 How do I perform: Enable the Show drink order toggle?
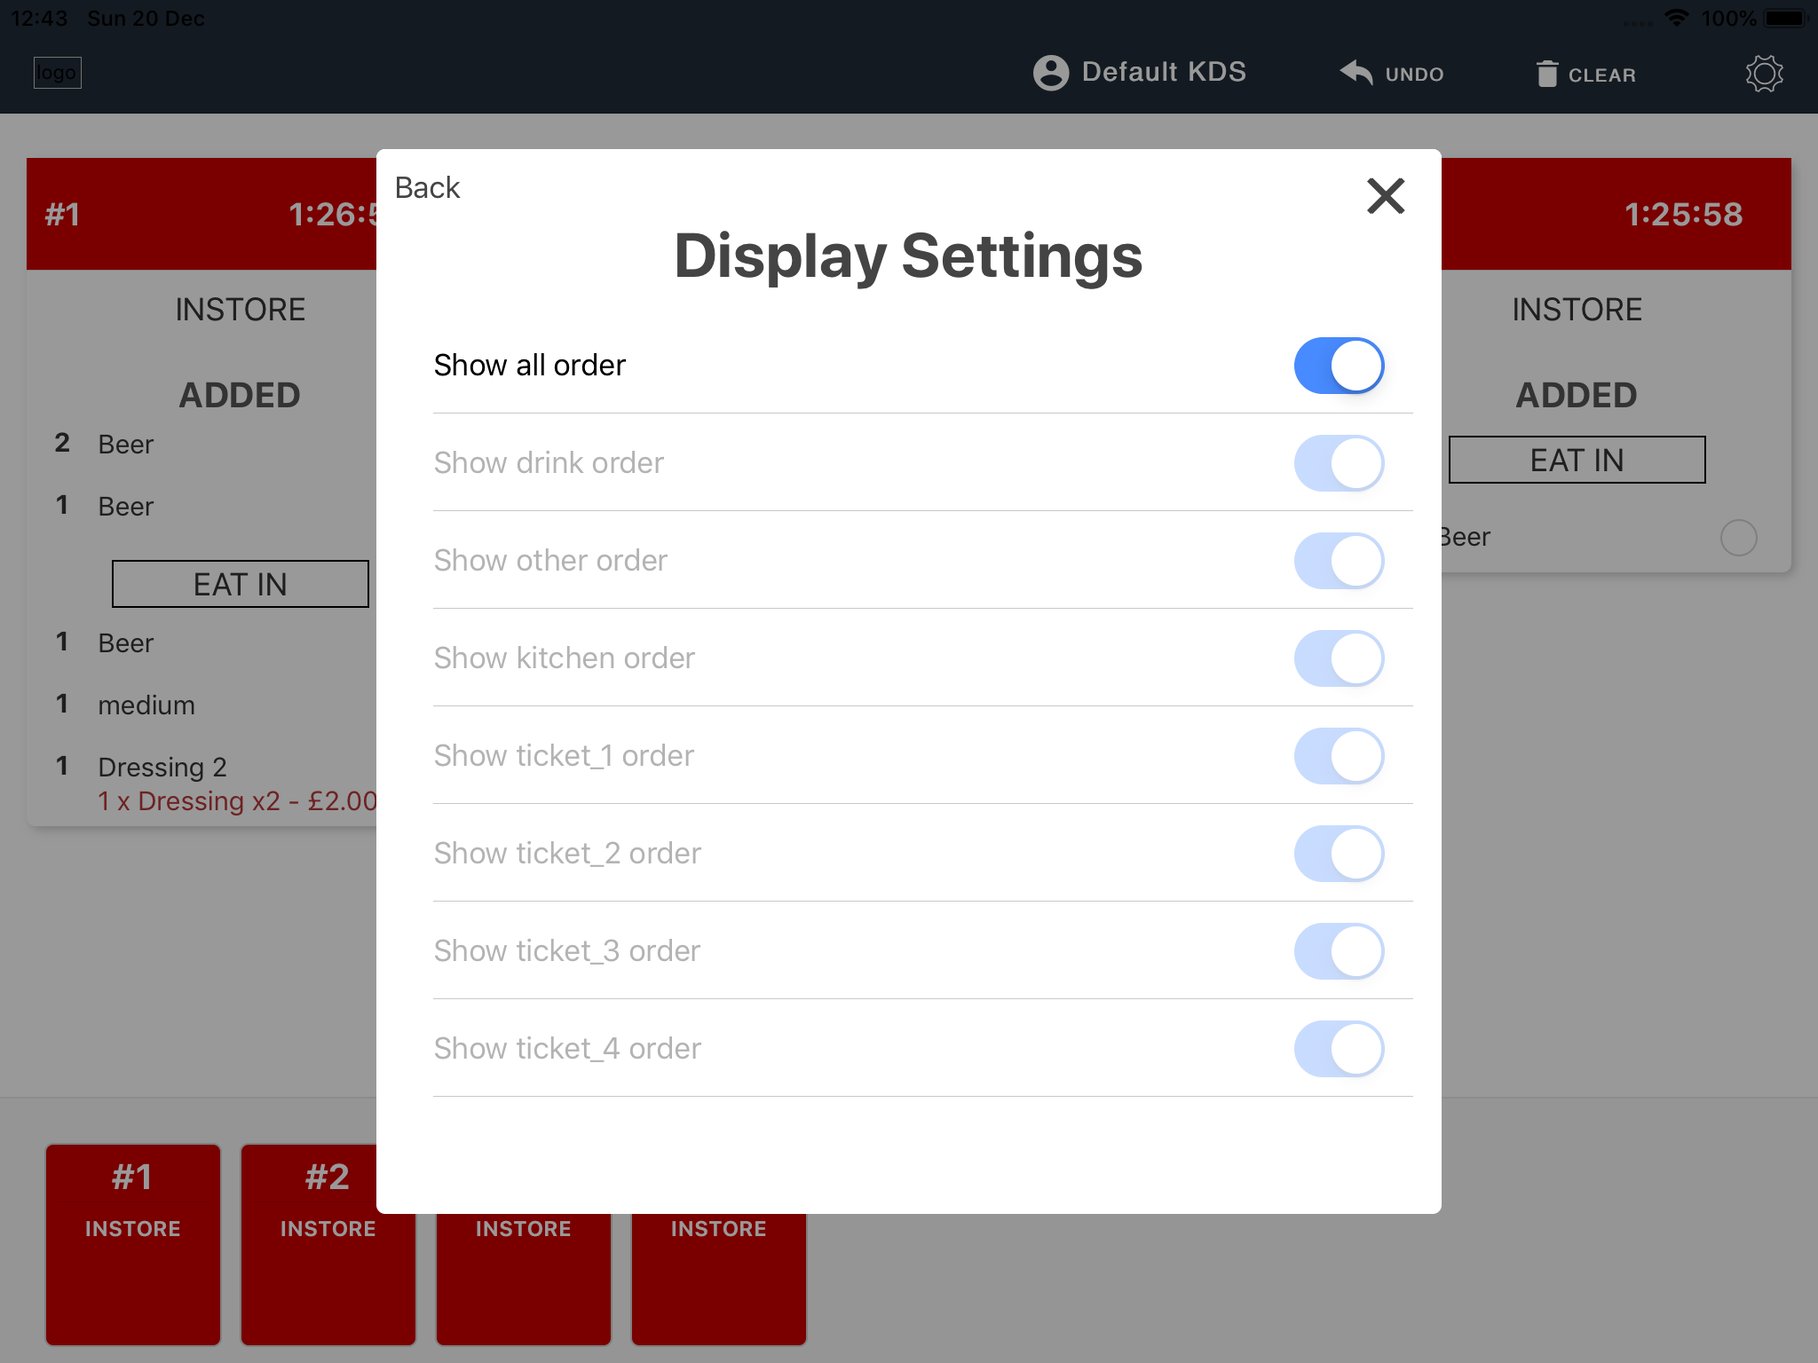1339,463
